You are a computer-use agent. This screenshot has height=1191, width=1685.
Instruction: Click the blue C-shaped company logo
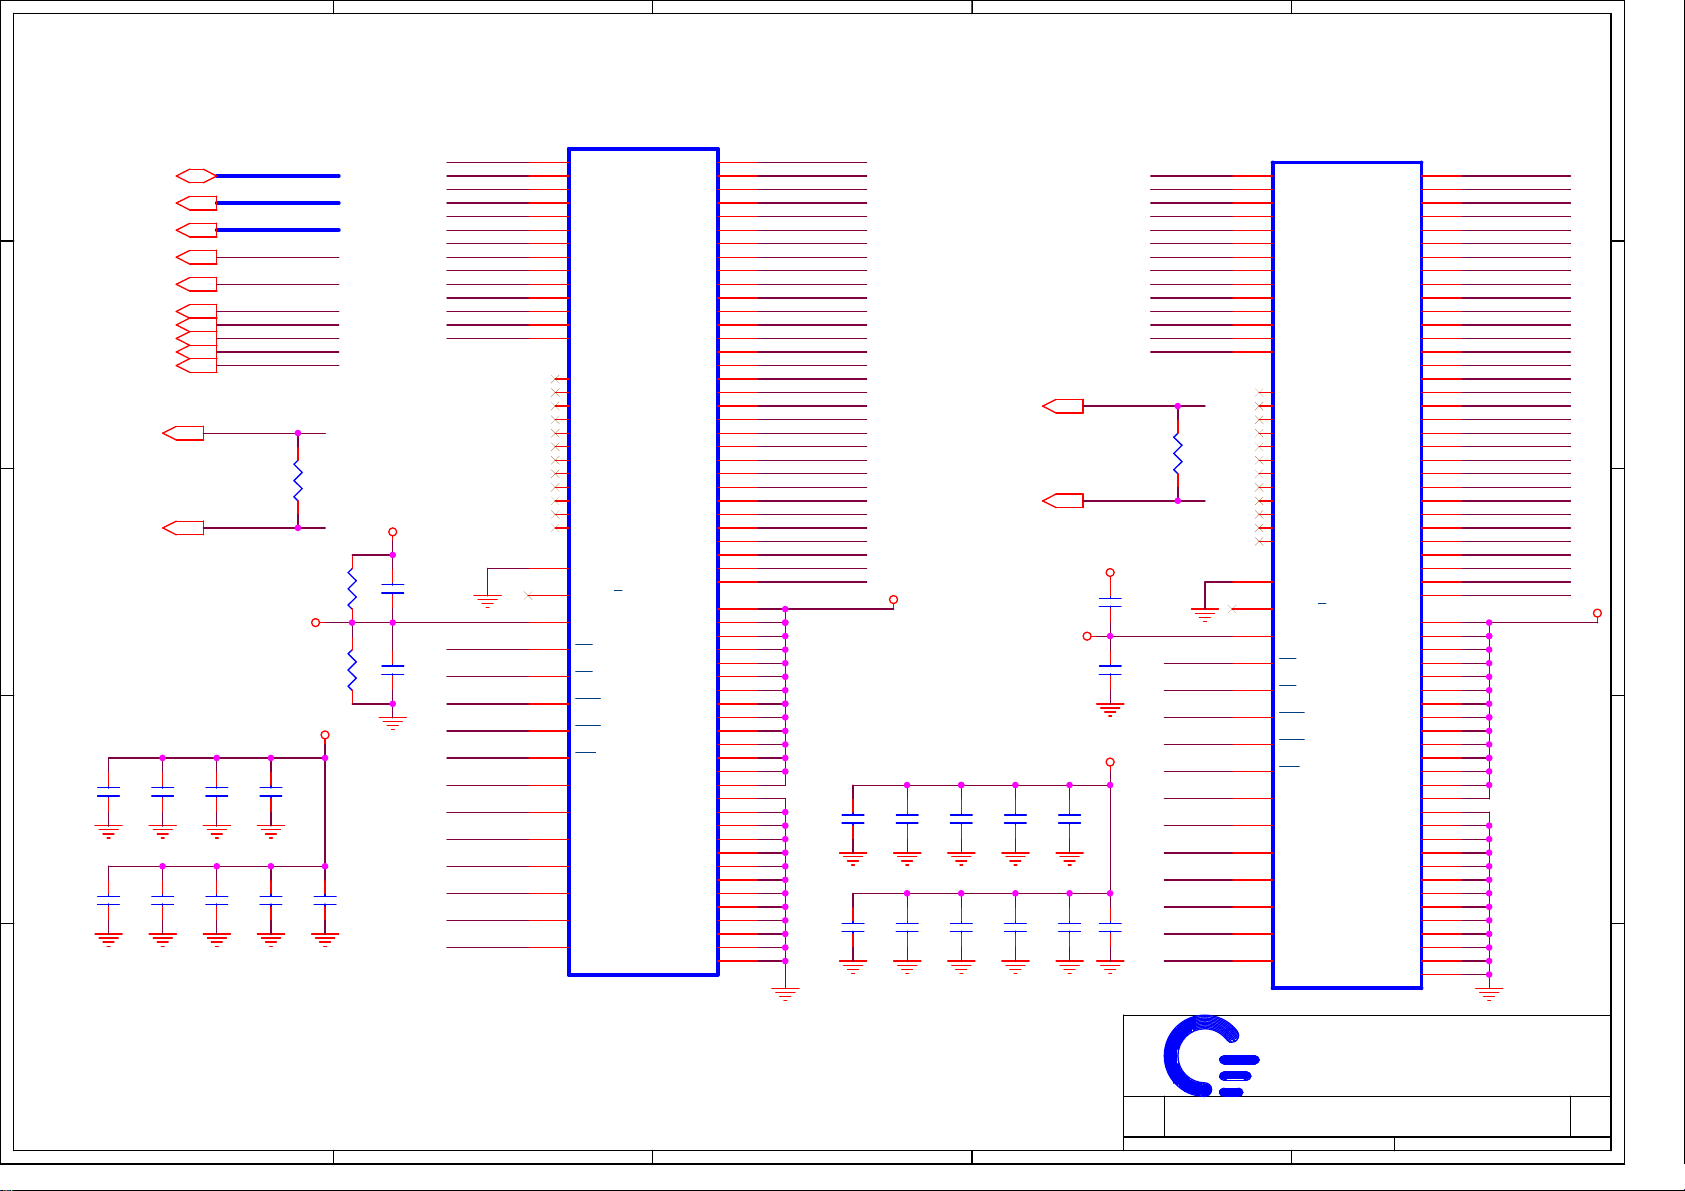tap(1211, 1056)
